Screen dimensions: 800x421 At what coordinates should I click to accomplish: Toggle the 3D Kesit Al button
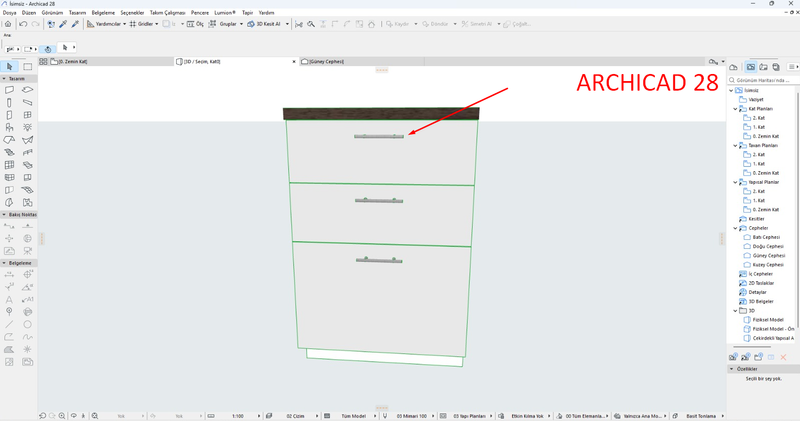point(264,24)
